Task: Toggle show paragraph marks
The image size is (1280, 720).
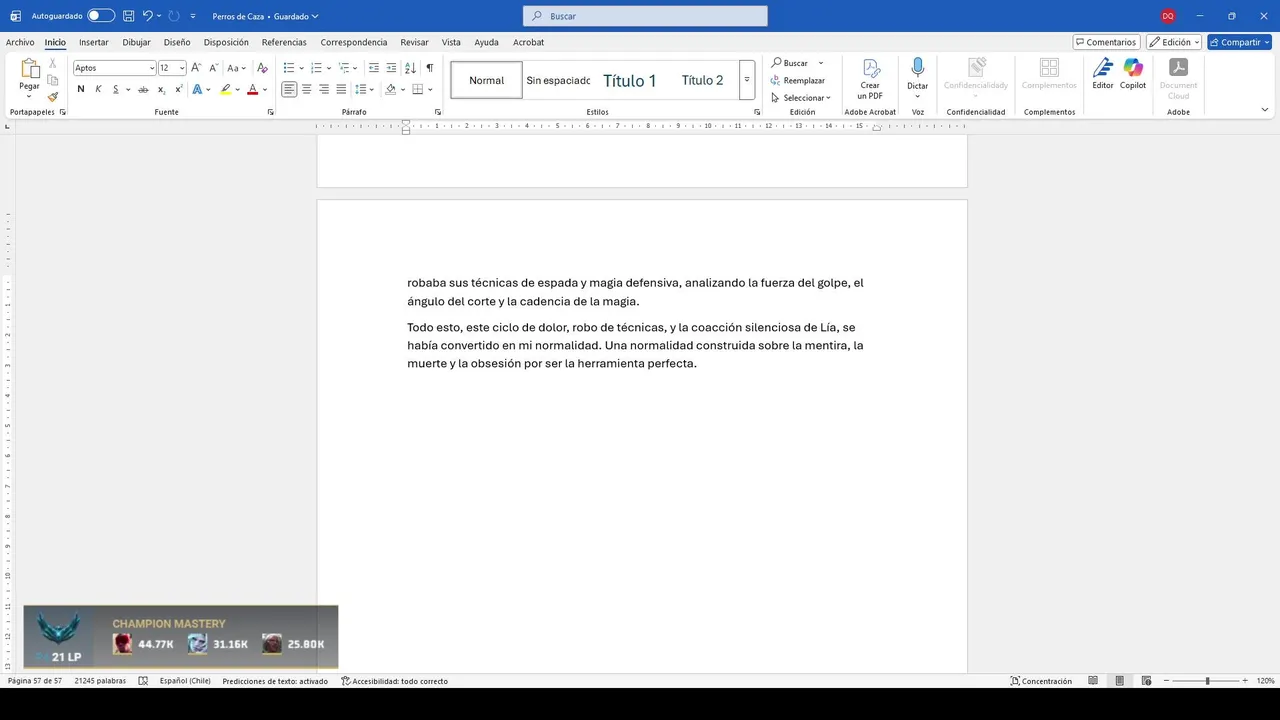Action: coord(429,68)
